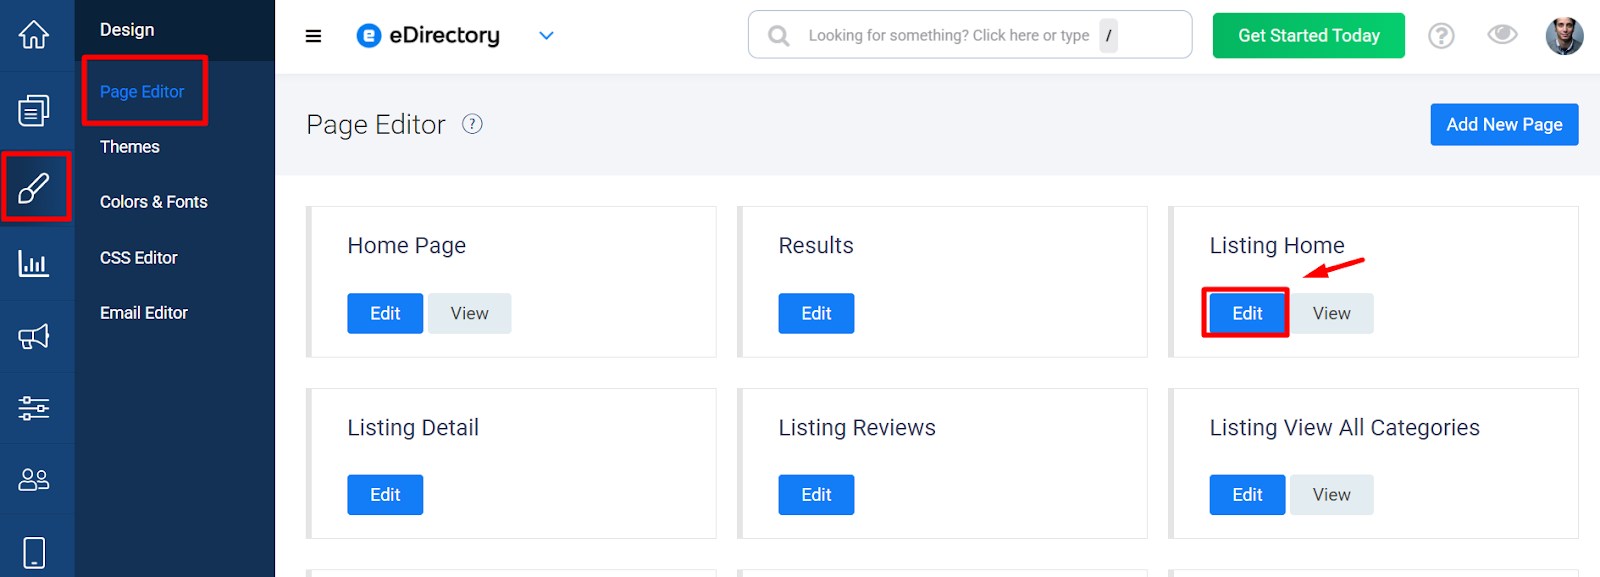
Task: Click the 'Listing Detail' card title
Action: (x=413, y=428)
